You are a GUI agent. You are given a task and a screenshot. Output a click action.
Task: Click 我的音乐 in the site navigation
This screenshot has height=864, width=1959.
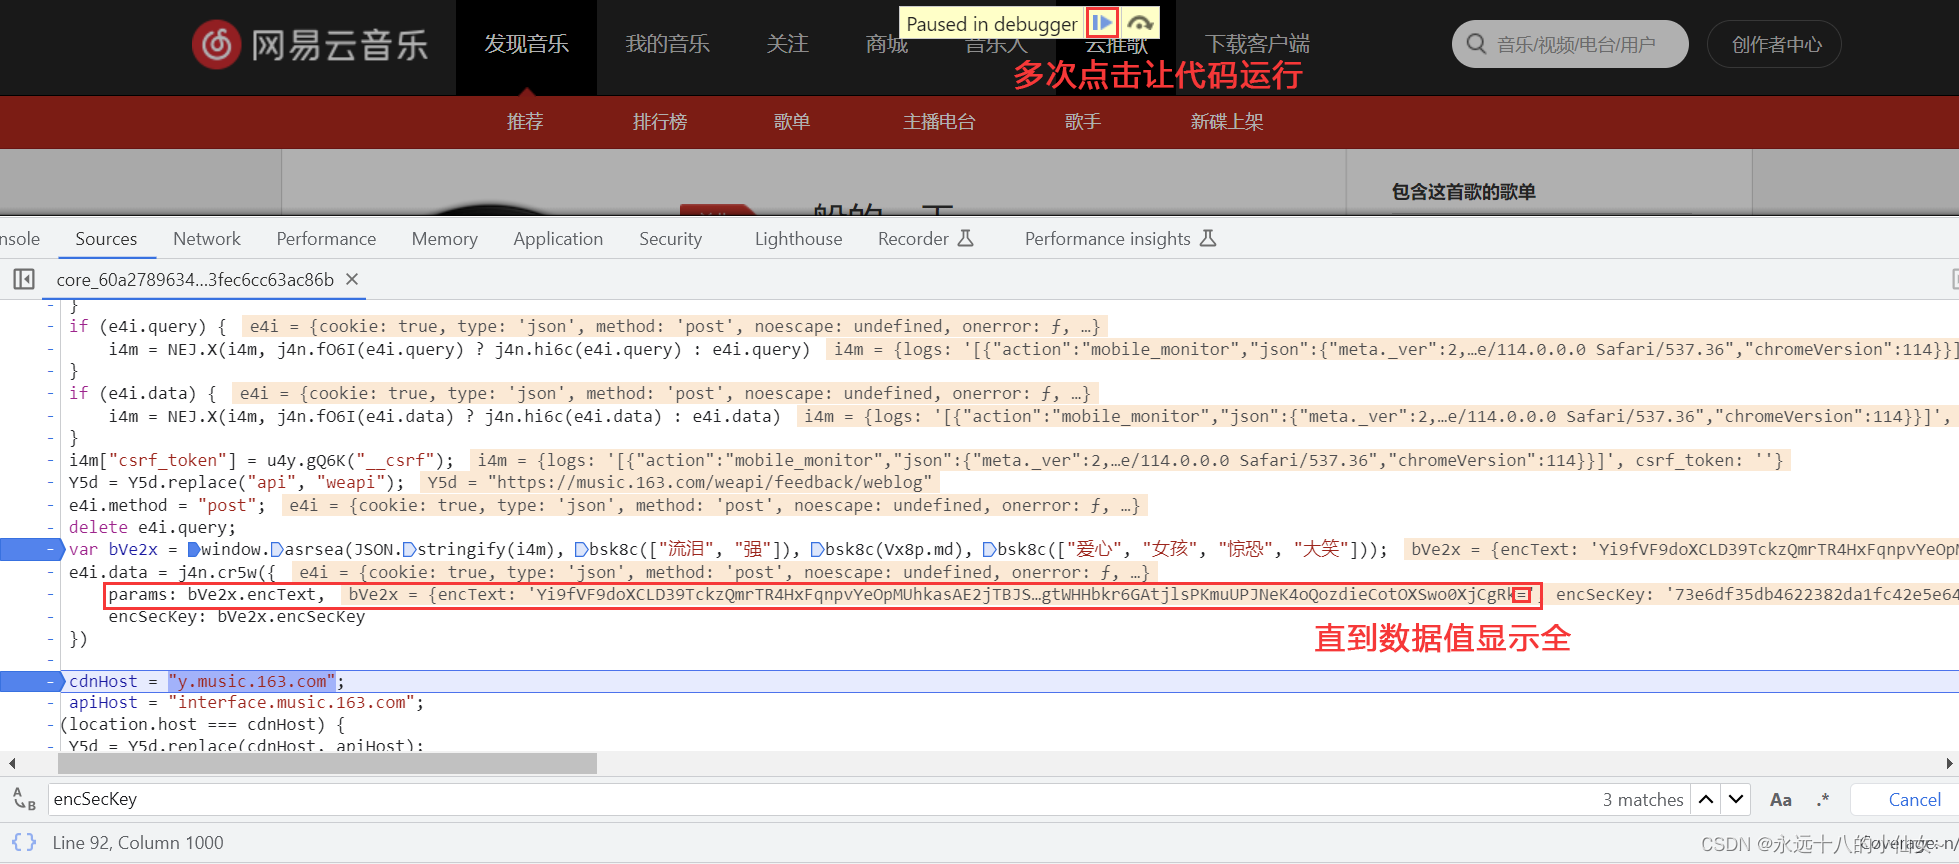pyautogui.click(x=667, y=44)
